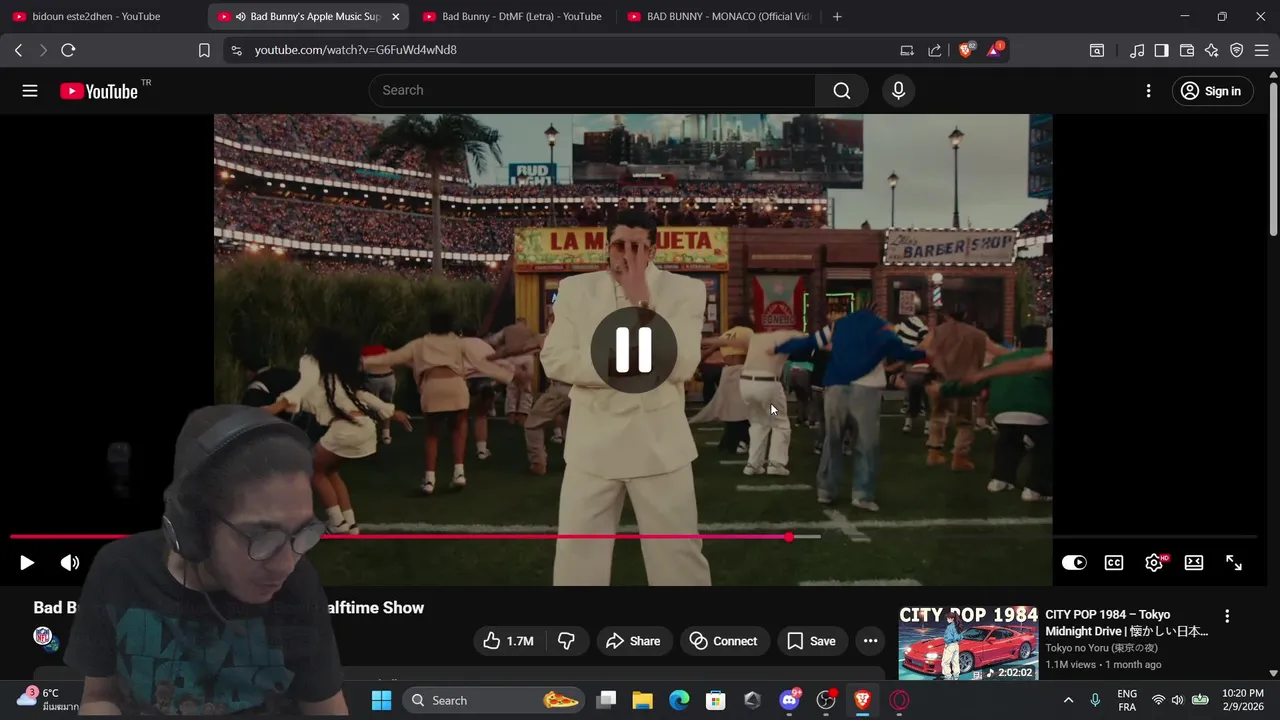Click the taskbar Search box
The height and width of the screenshot is (720, 1280).
click(495, 700)
